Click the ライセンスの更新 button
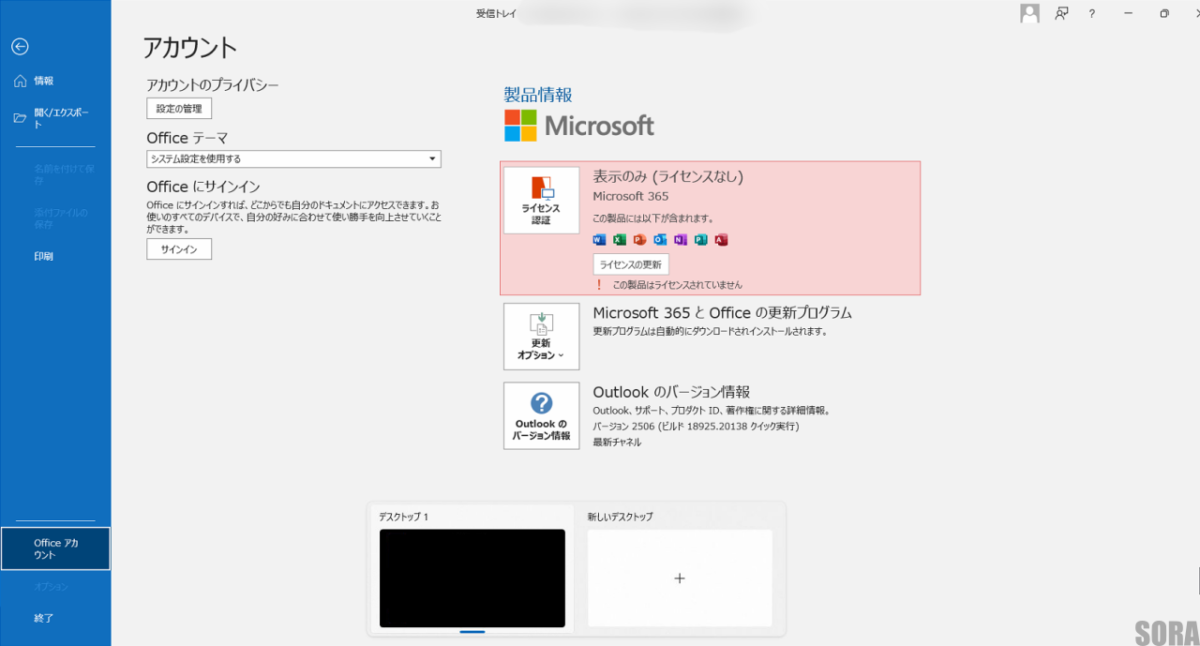The image size is (1200, 646). 631,264
